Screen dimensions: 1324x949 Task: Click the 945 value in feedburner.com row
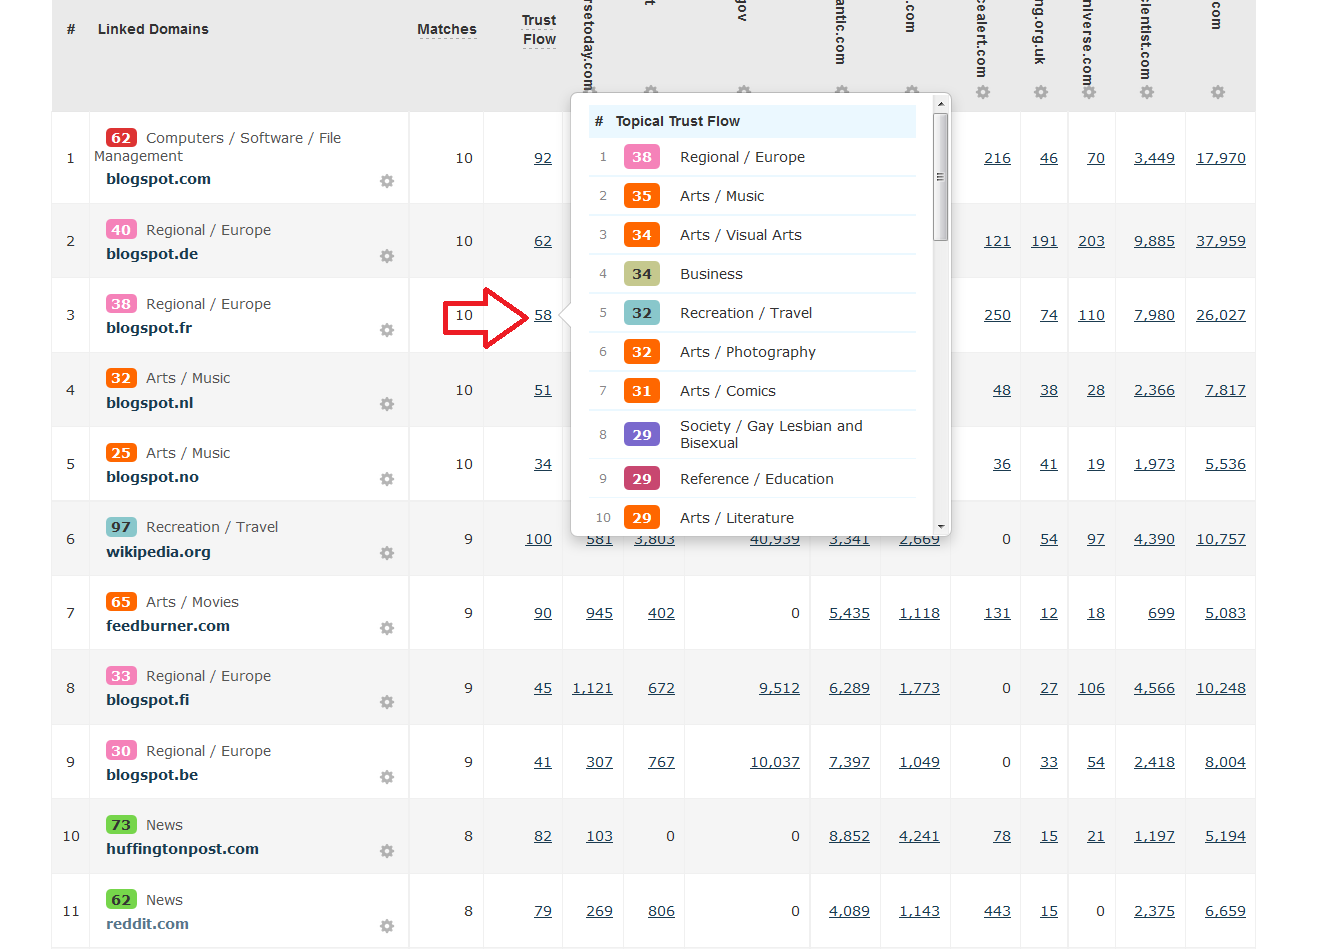pyautogui.click(x=599, y=613)
